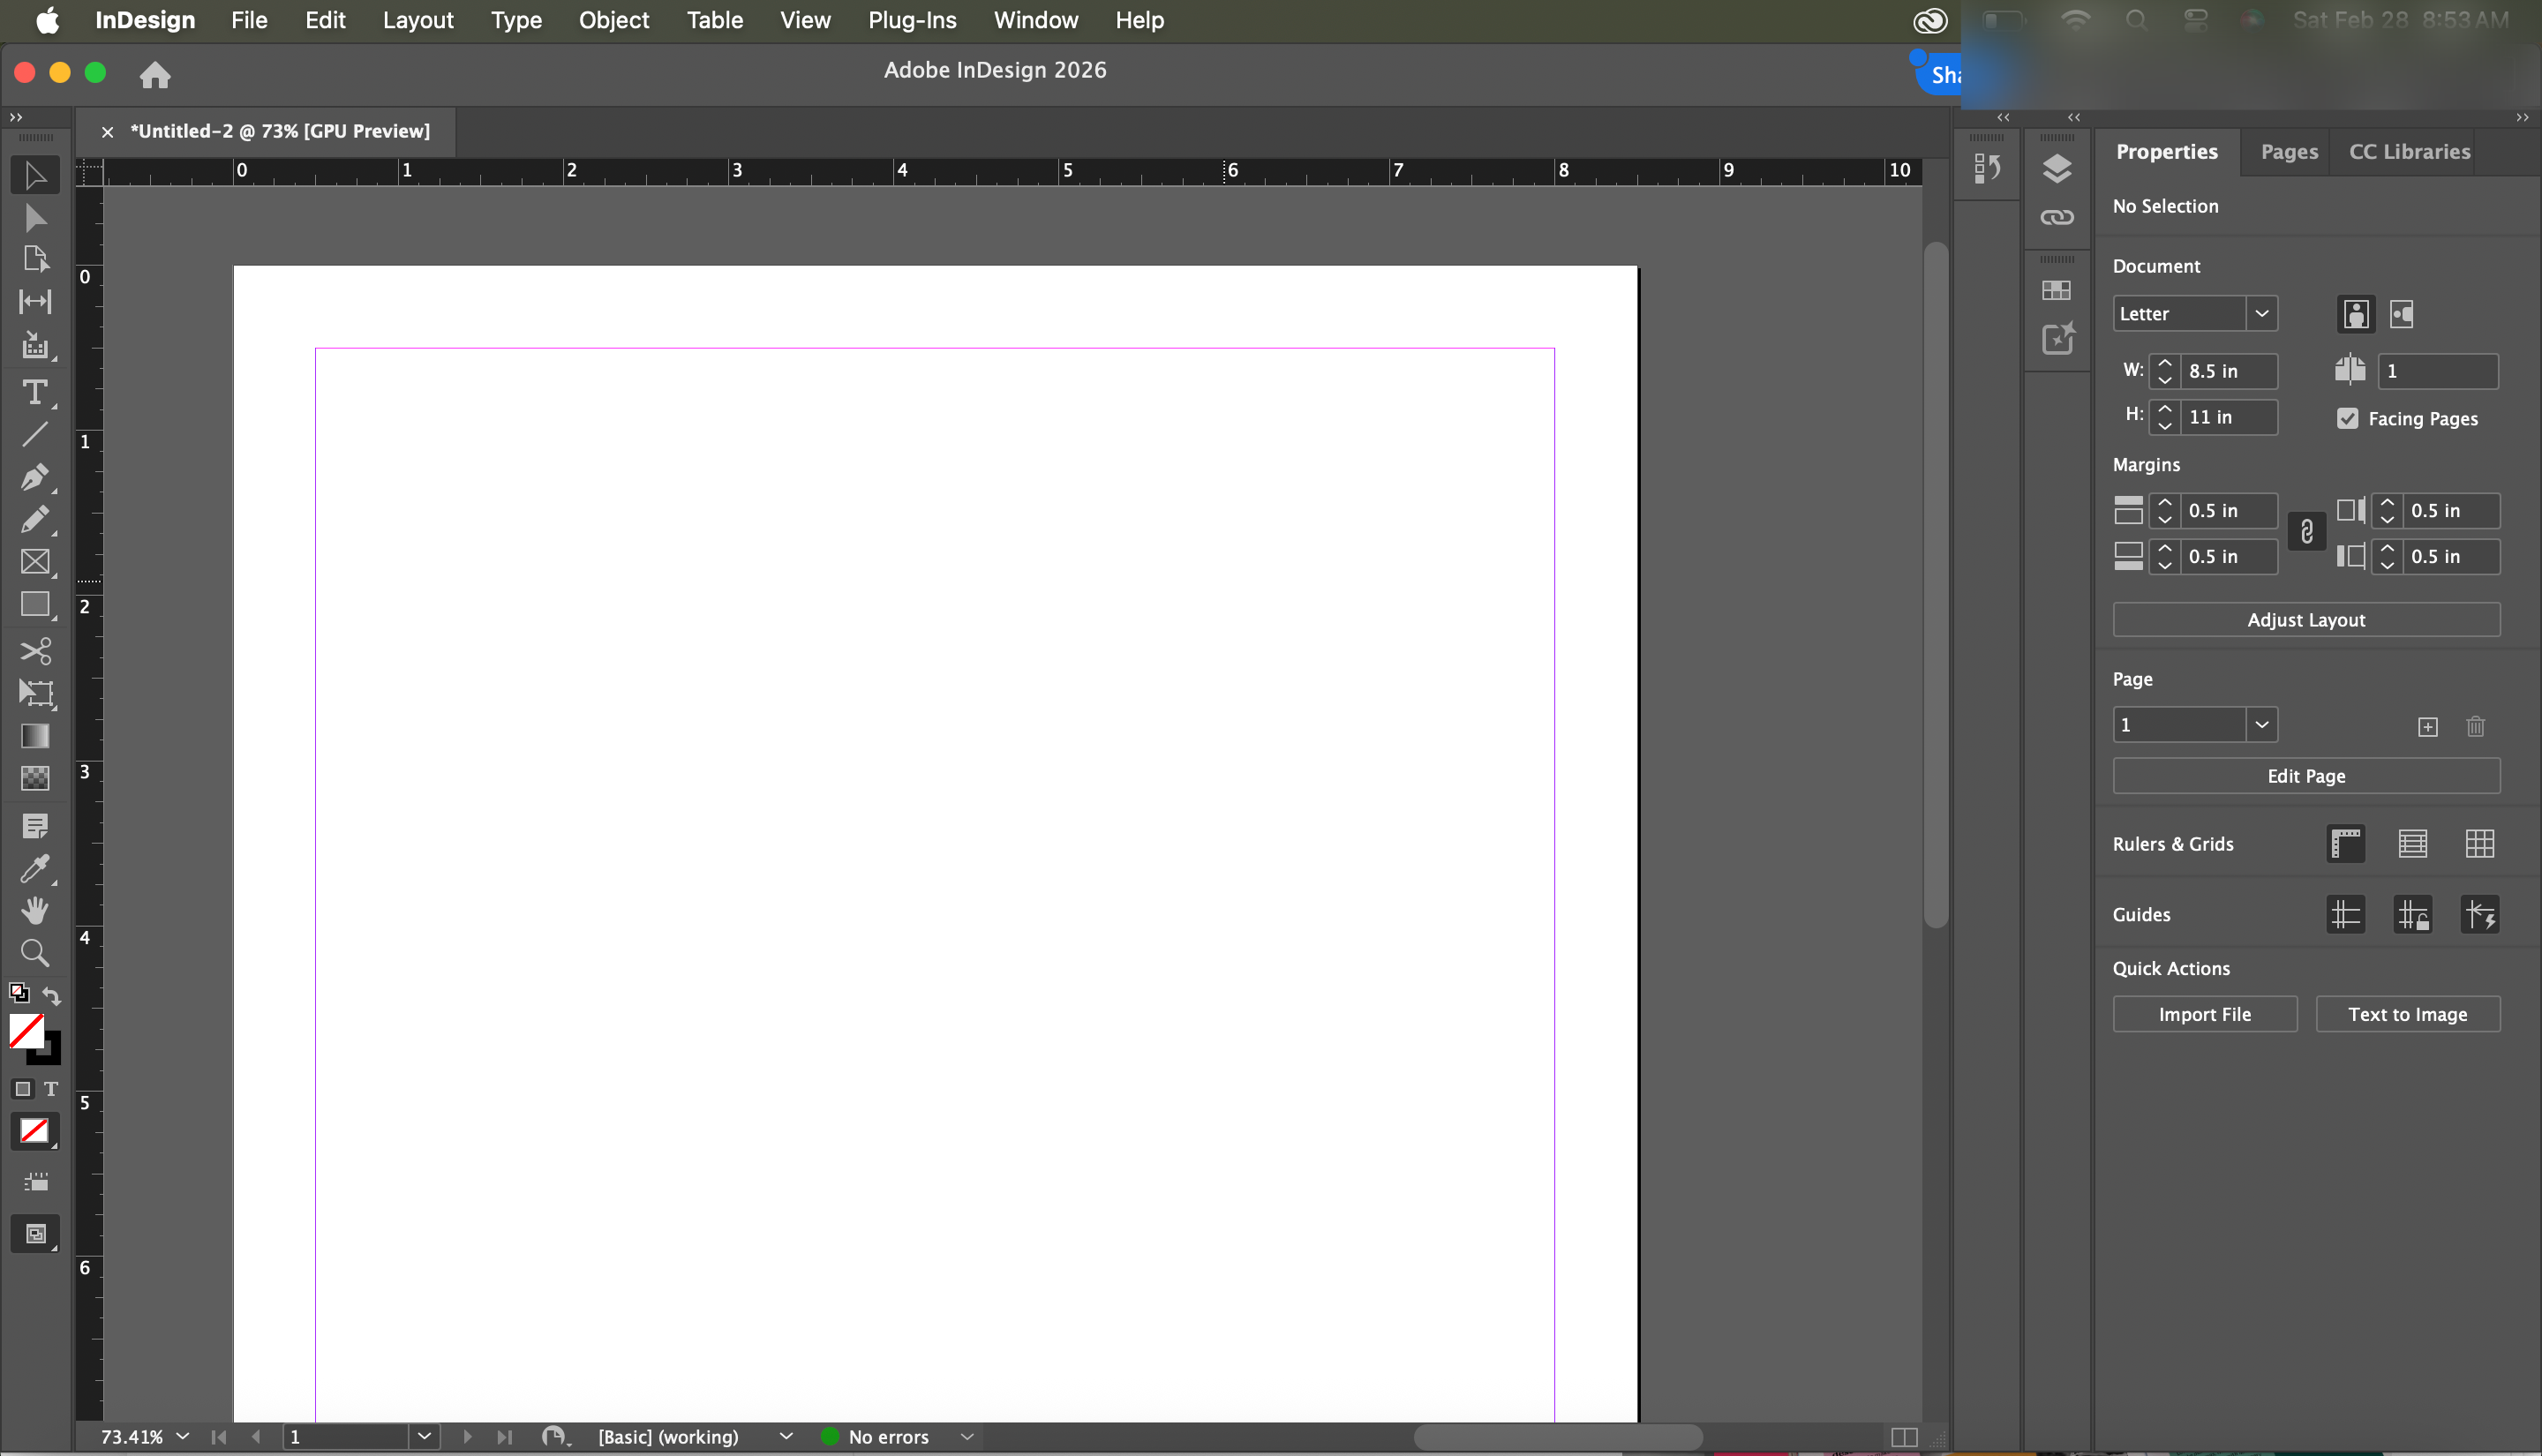
Task: Toggle the margins link constraint
Action: click(x=2306, y=532)
